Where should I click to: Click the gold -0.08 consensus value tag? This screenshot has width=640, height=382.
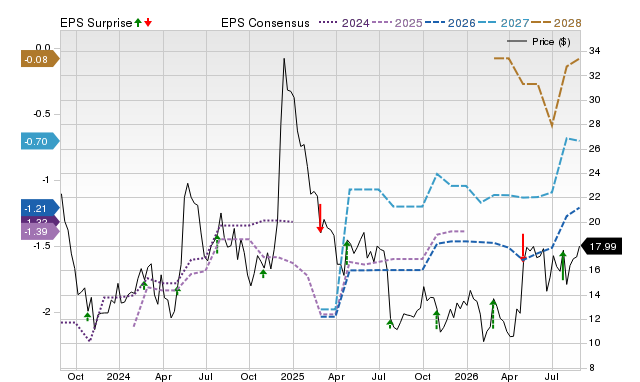[40, 60]
